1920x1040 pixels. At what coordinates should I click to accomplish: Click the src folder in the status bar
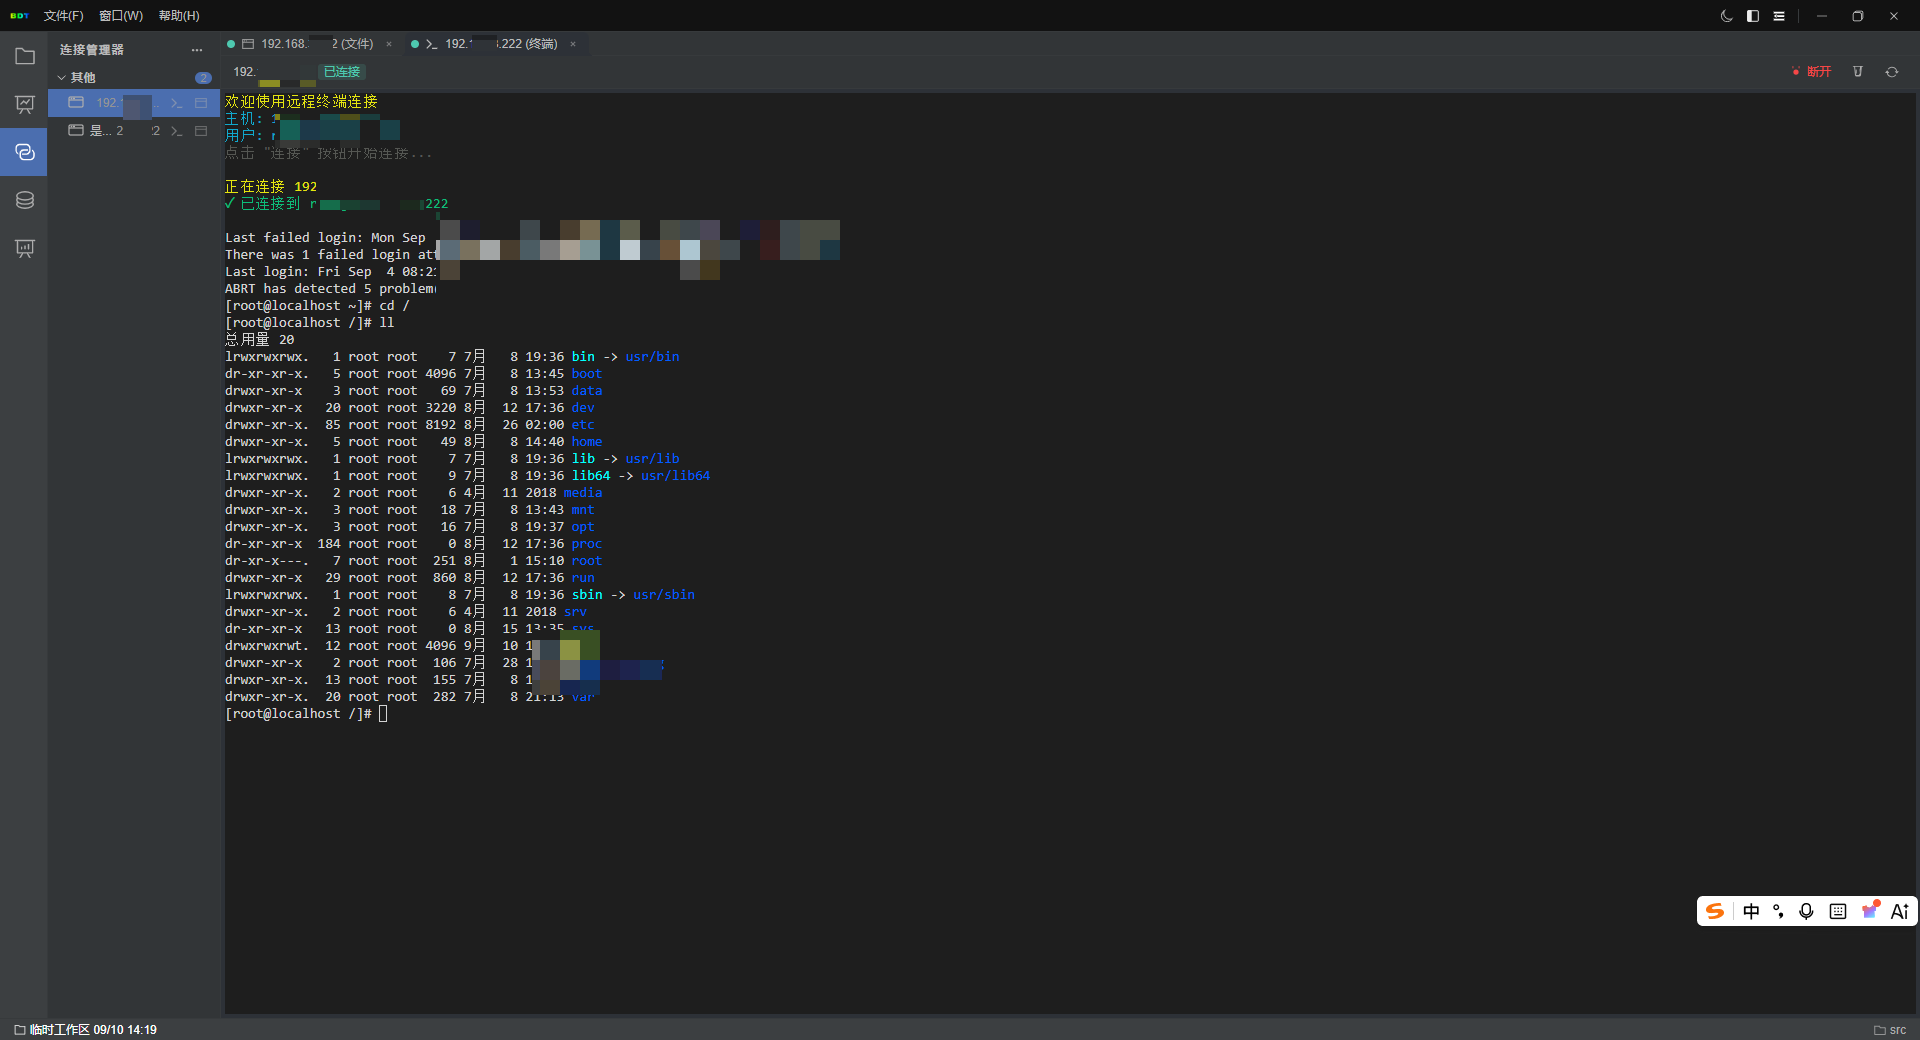click(1890, 1030)
